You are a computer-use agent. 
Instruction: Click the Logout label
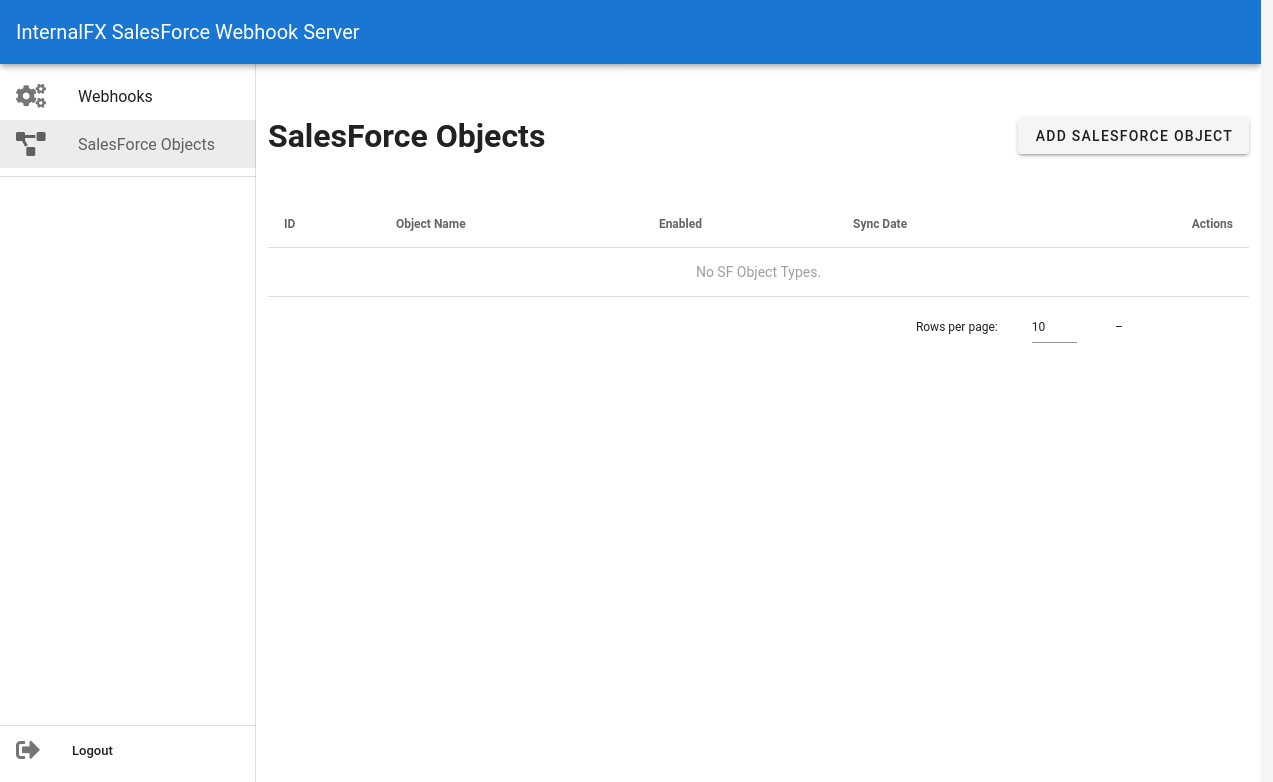click(92, 751)
